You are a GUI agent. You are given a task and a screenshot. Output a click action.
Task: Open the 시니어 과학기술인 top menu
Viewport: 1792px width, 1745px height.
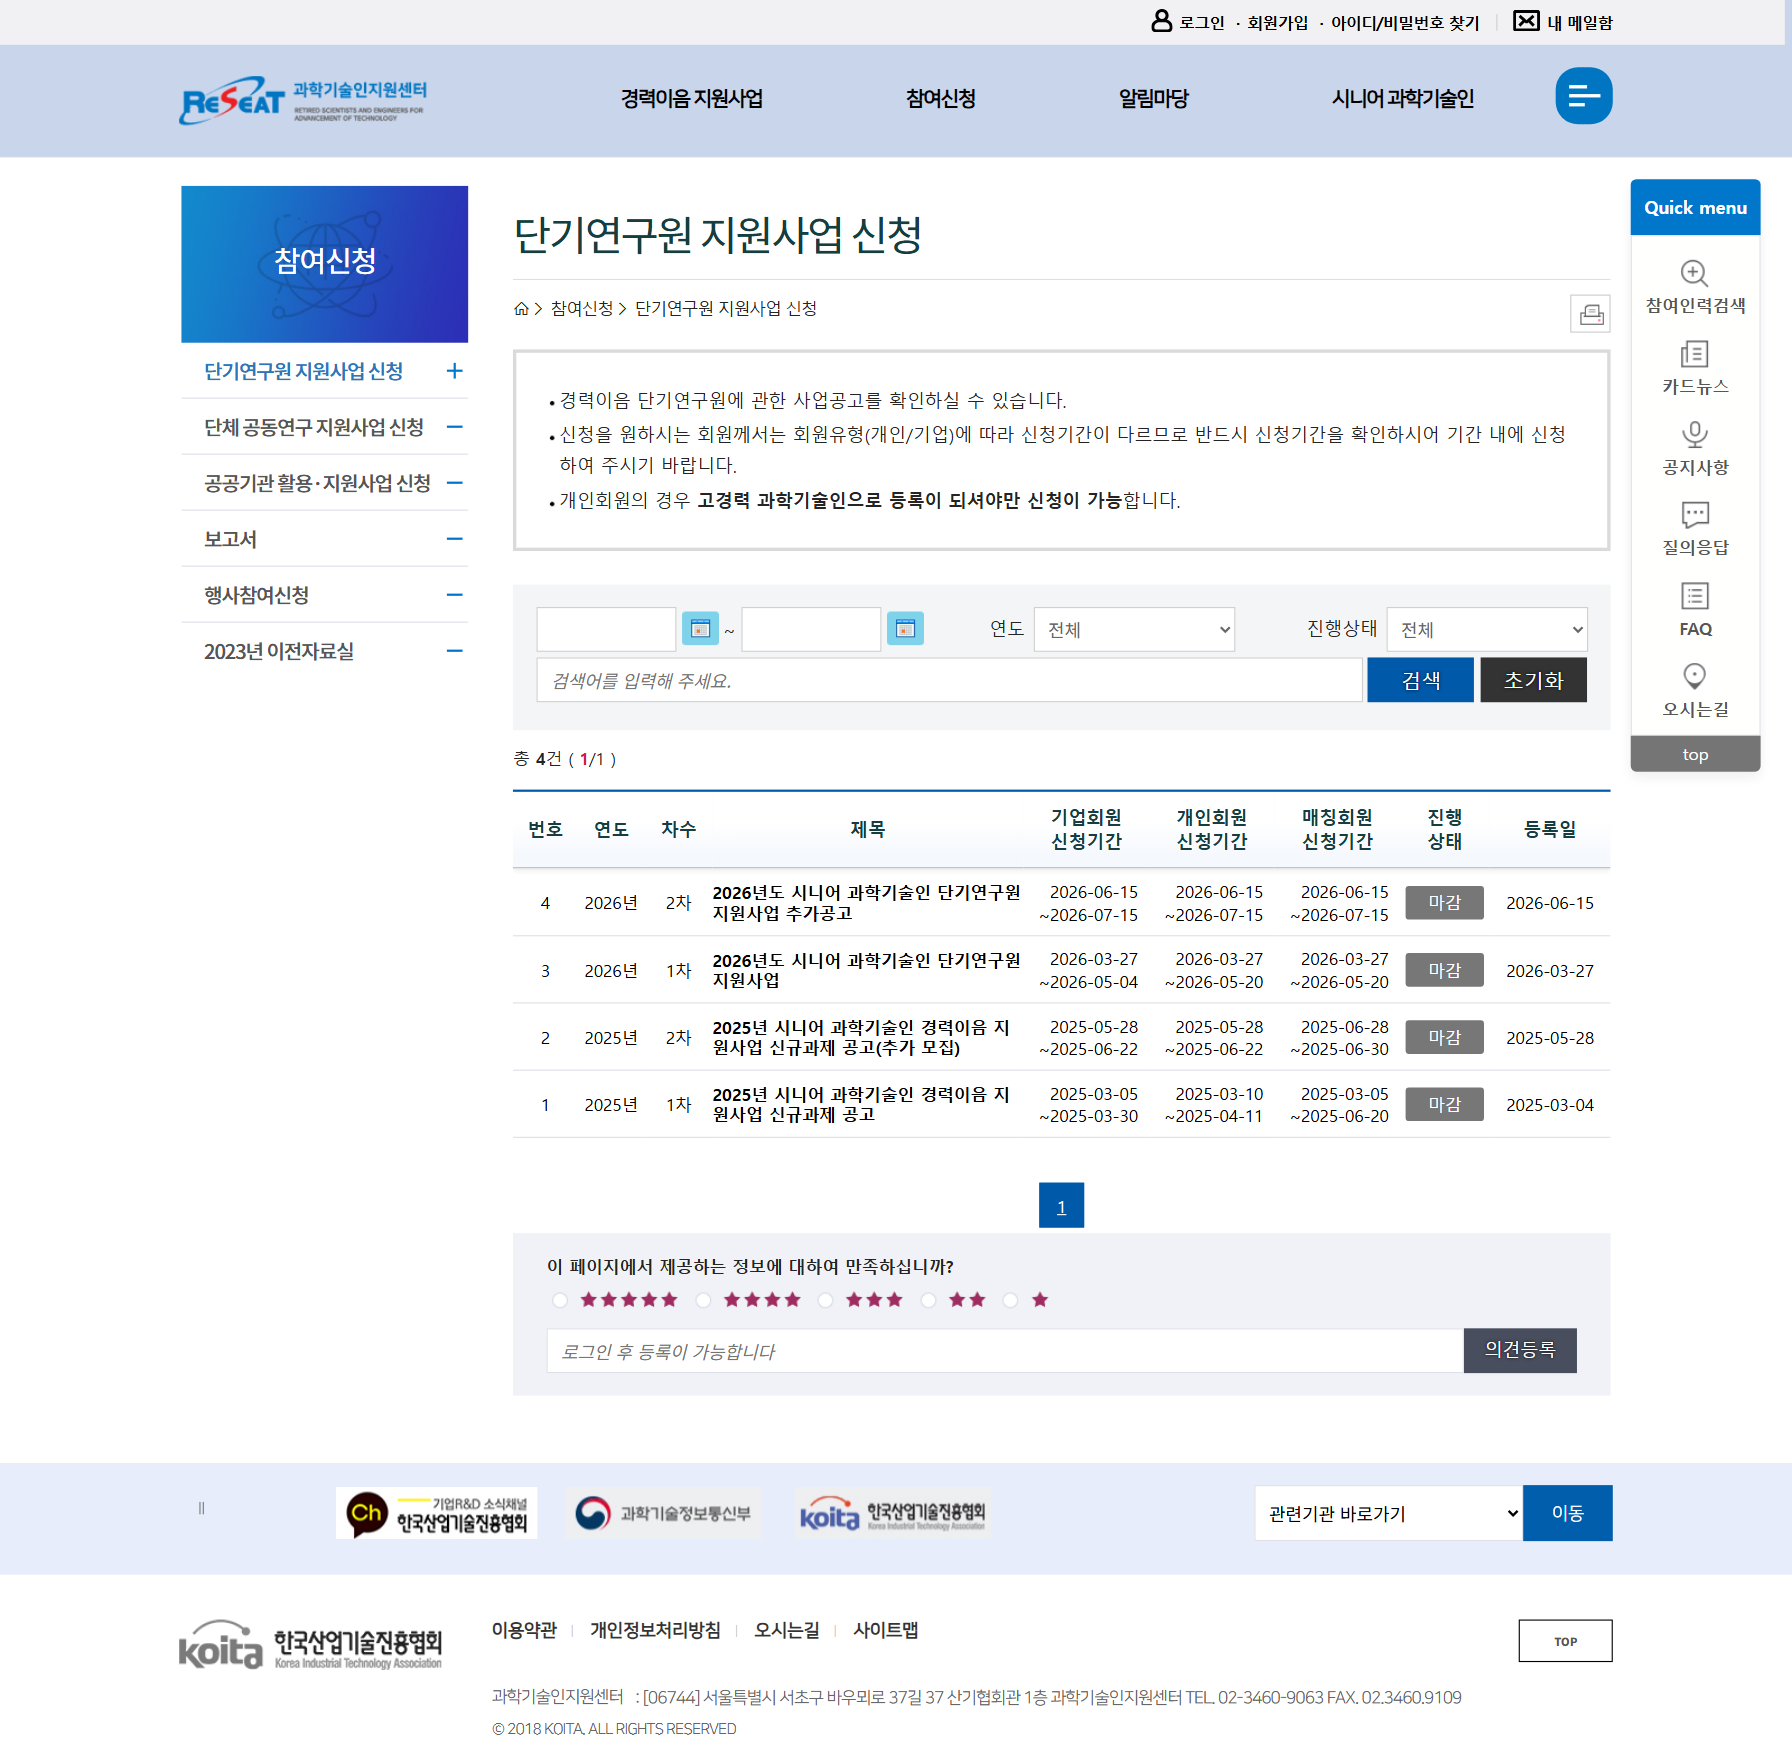click(x=1402, y=98)
